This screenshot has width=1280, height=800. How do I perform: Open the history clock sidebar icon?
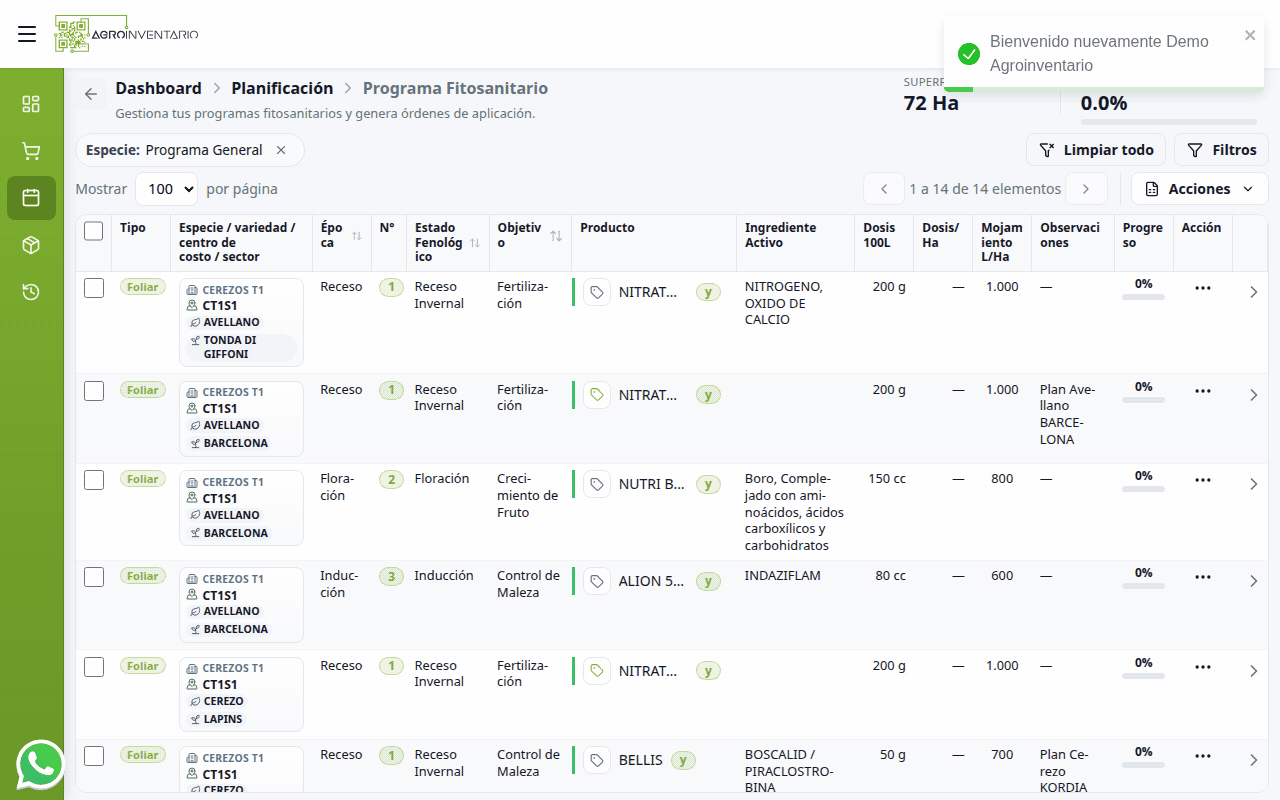[31, 292]
